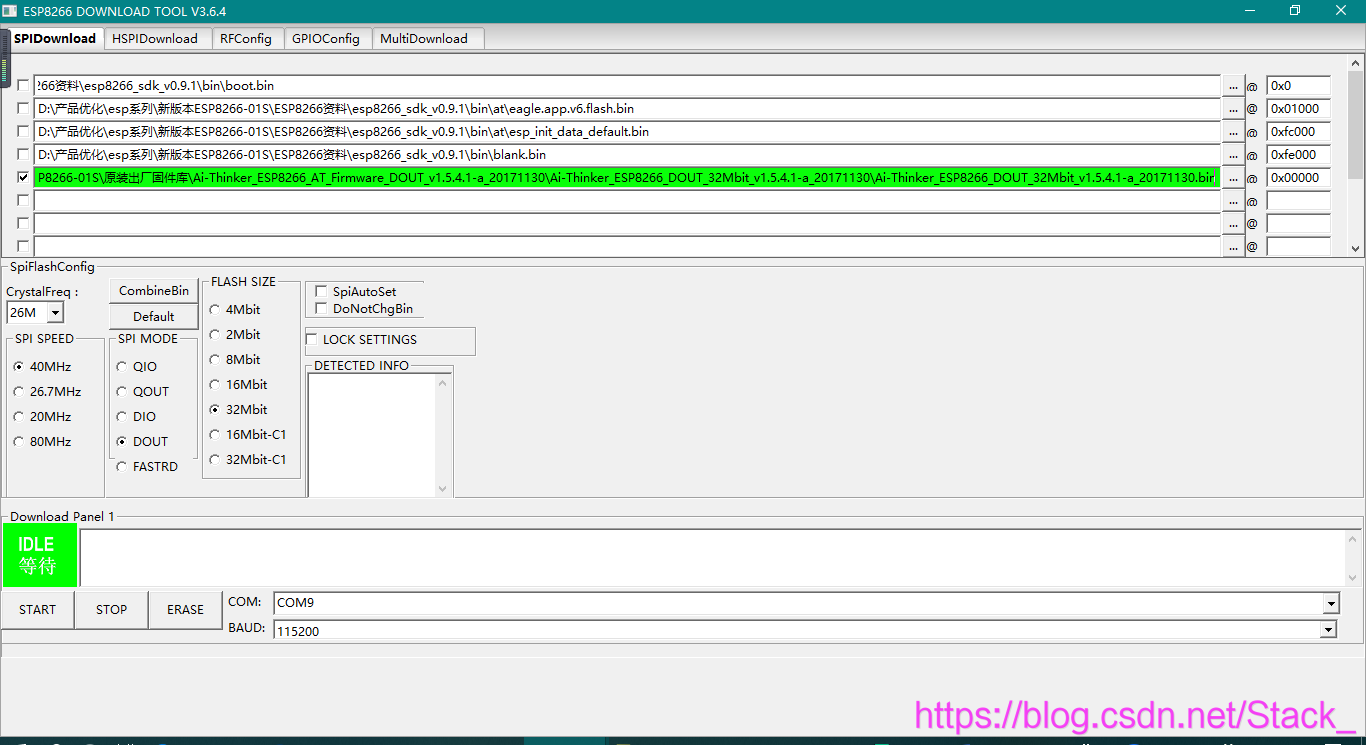1366x745 pixels.
Task: Select the SPIDownload tab
Action: pyautogui.click(x=55, y=38)
